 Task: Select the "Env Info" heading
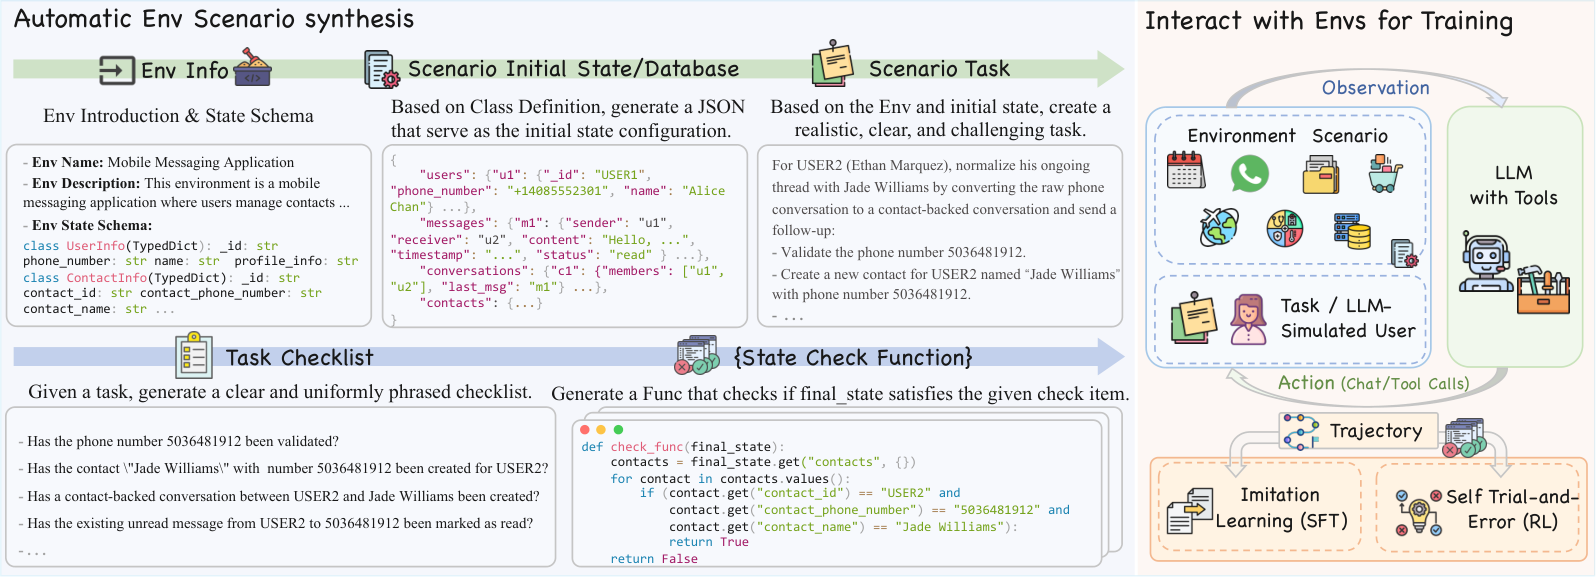click(185, 70)
